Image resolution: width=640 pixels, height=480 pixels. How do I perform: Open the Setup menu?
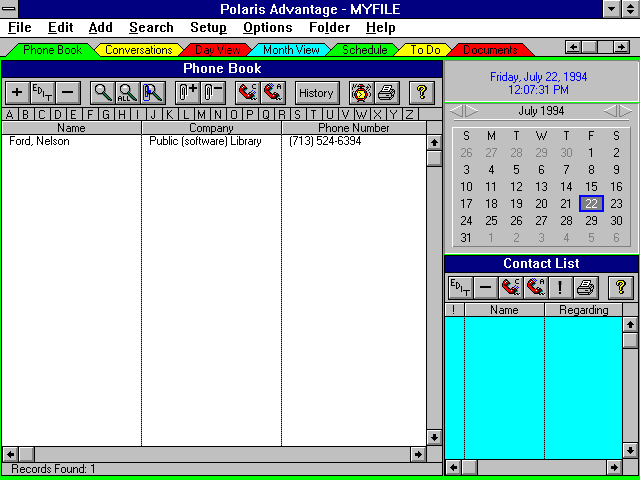point(208,28)
